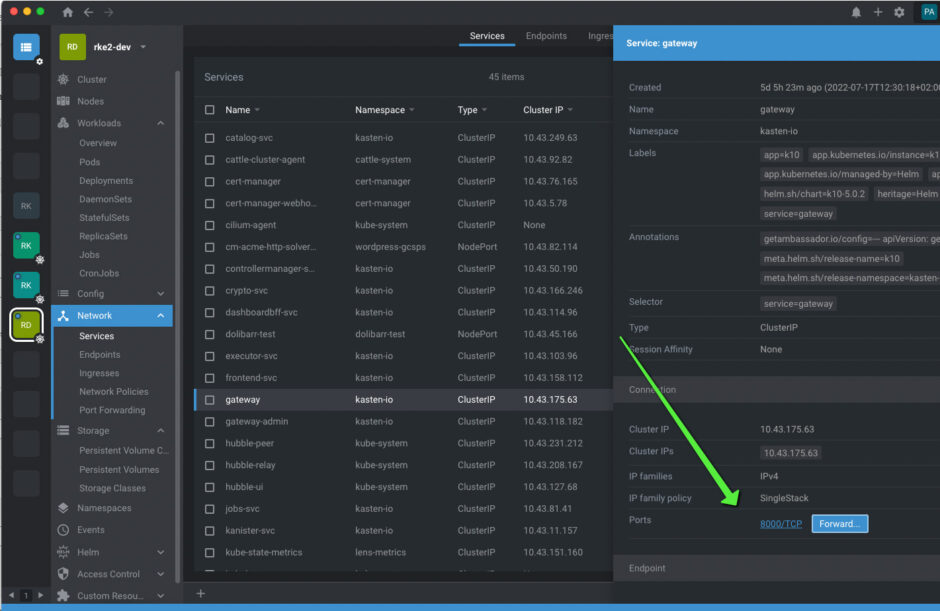Click the Events clock icon

pos(64,530)
